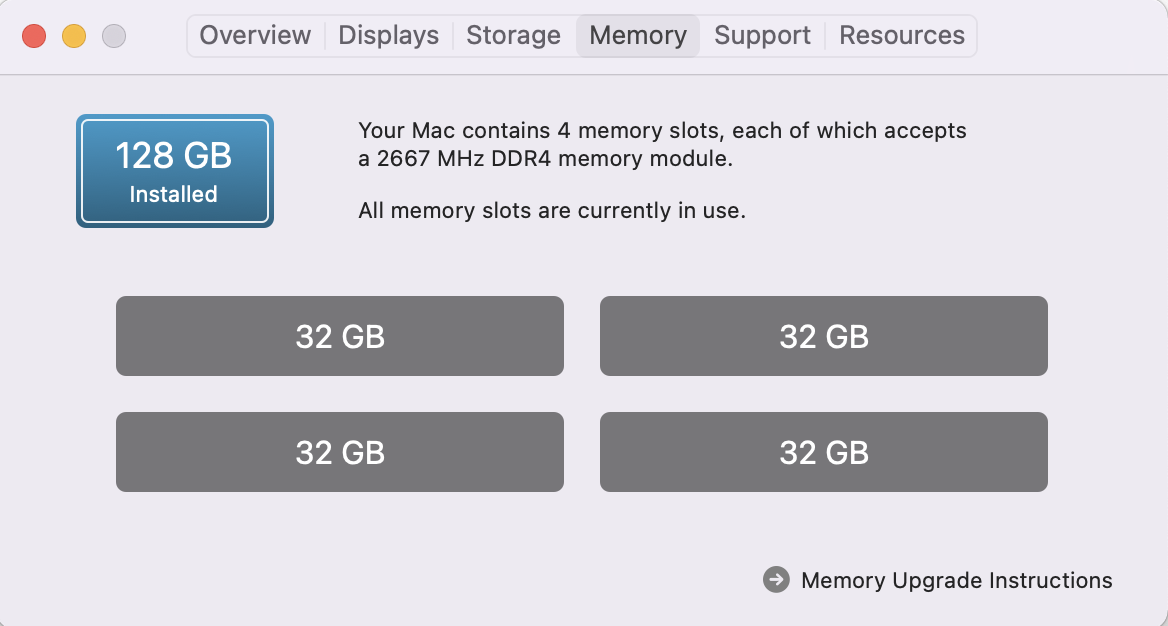Click the arrow icon beside Memory Upgrade Instructions
Screen dimensions: 1168x626
click(x=776, y=580)
